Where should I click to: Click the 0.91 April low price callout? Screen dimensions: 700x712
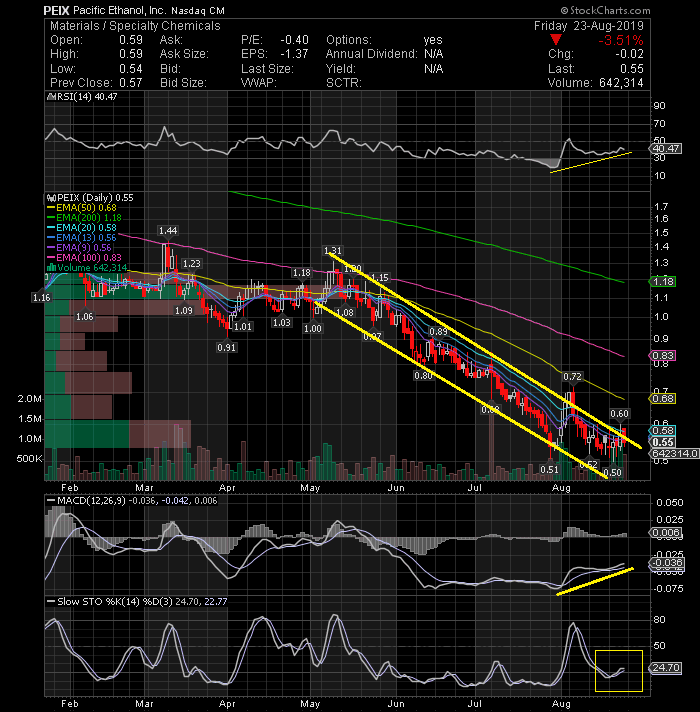coord(226,348)
